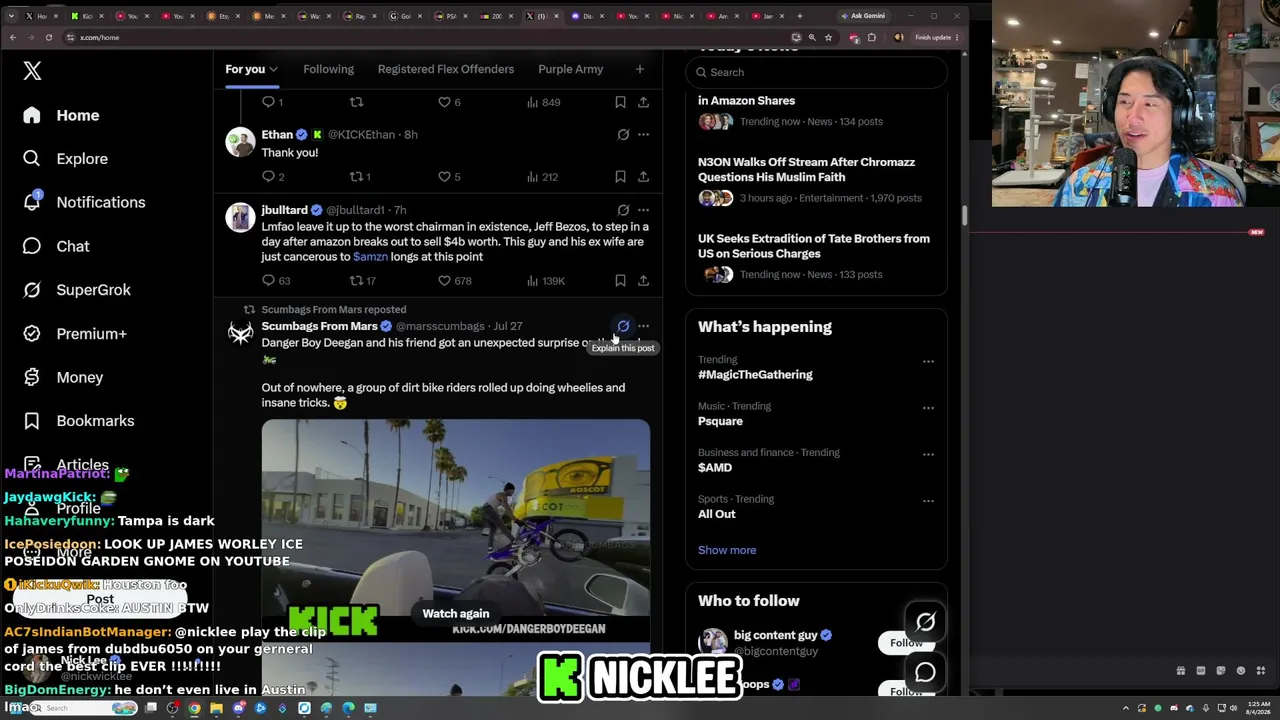Switch to the Purple Army tab
The width and height of the screenshot is (1280, 720).
(570, 69)
